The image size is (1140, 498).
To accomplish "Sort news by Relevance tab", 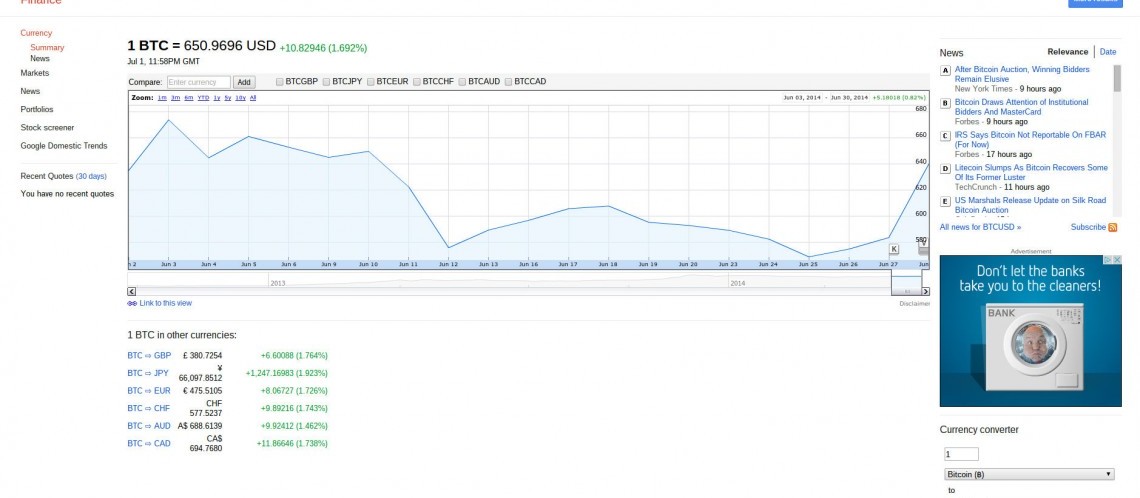I will coord(1067,52).
